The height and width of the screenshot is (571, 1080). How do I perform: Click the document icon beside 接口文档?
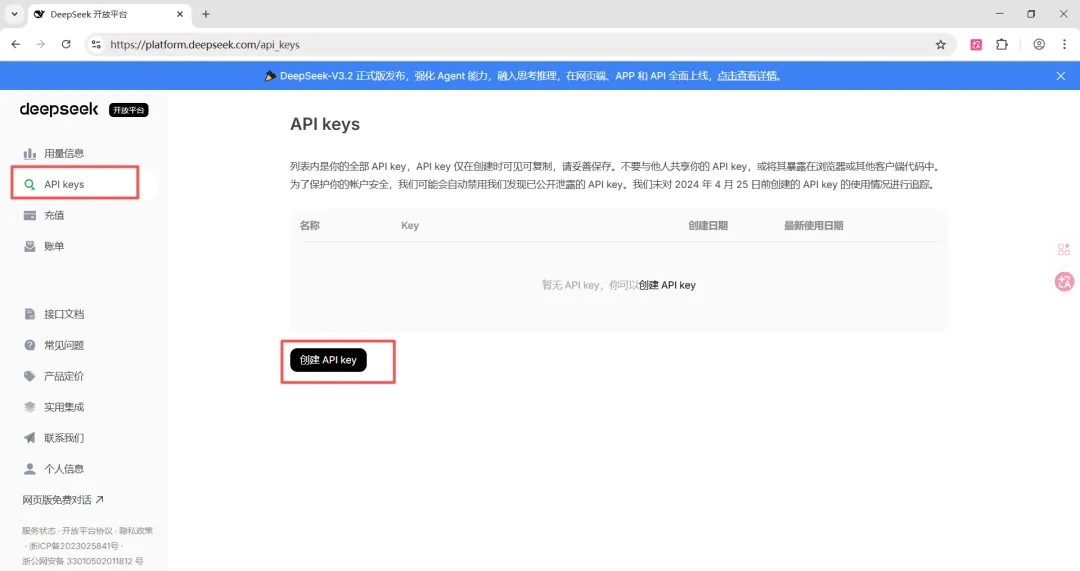coord(30,314)
